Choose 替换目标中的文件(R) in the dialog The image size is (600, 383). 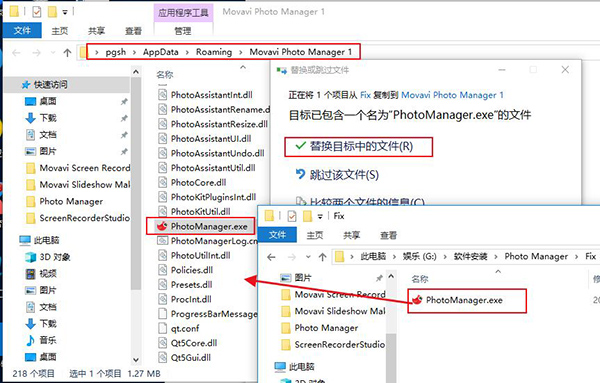[361, 147]
